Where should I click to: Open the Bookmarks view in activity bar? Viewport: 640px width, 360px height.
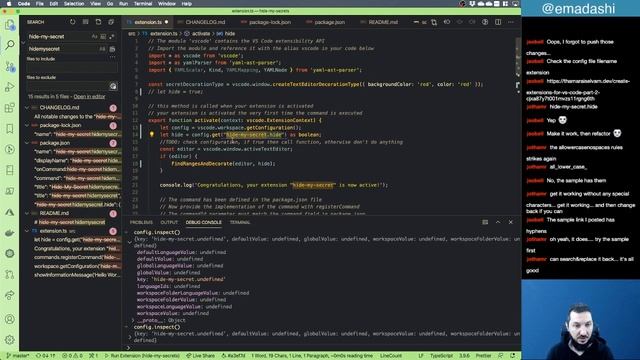click(x=10, y=129)
